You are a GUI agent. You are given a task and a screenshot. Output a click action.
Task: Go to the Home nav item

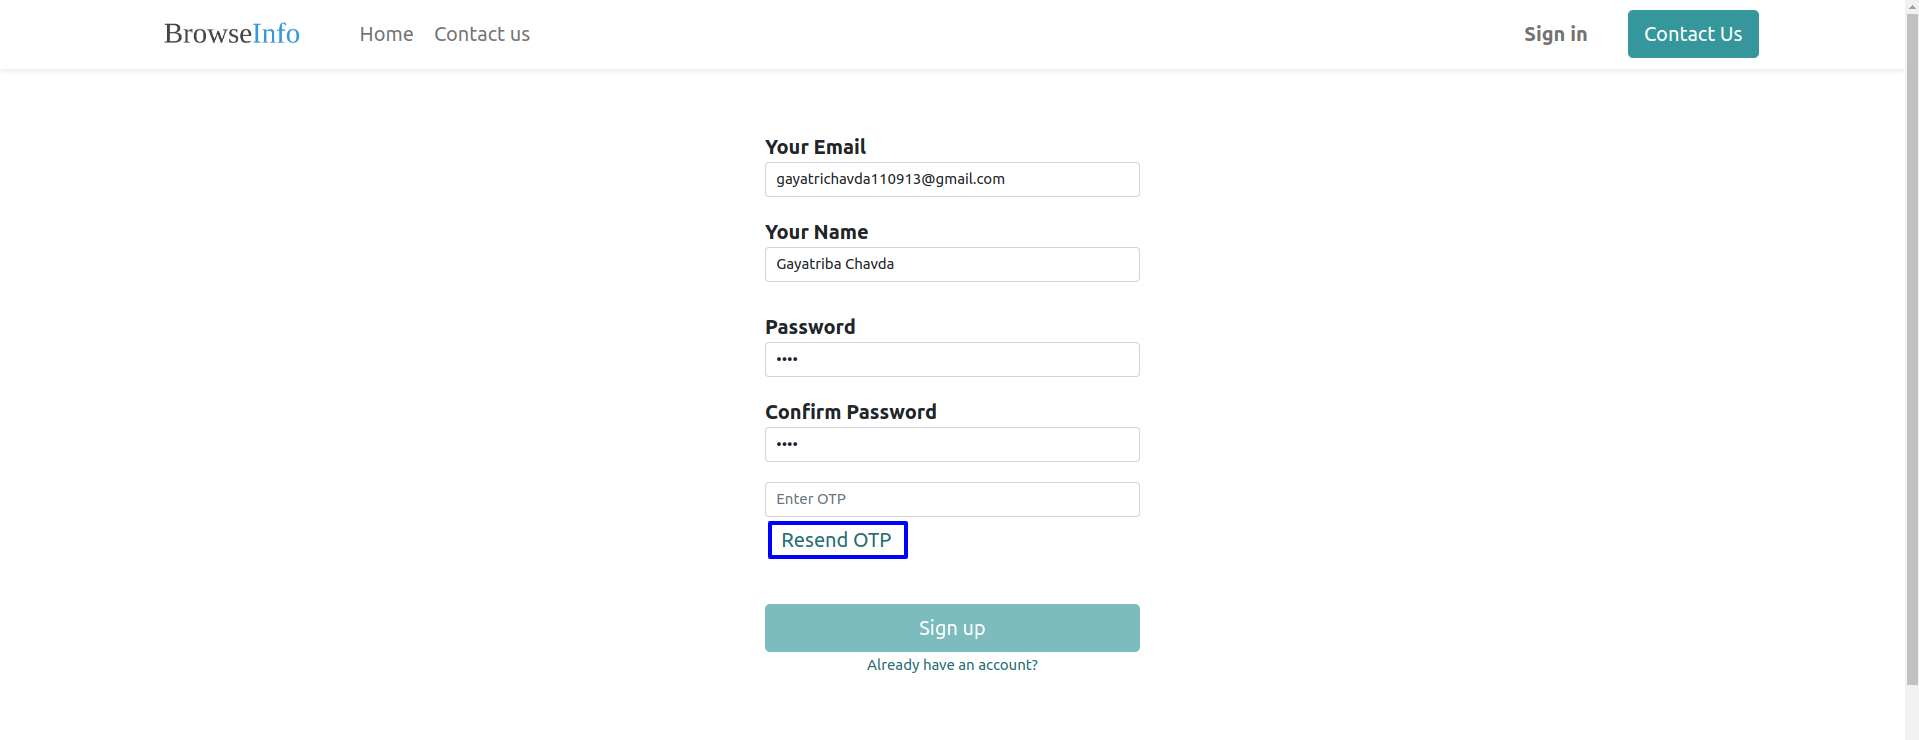[386, 34]
